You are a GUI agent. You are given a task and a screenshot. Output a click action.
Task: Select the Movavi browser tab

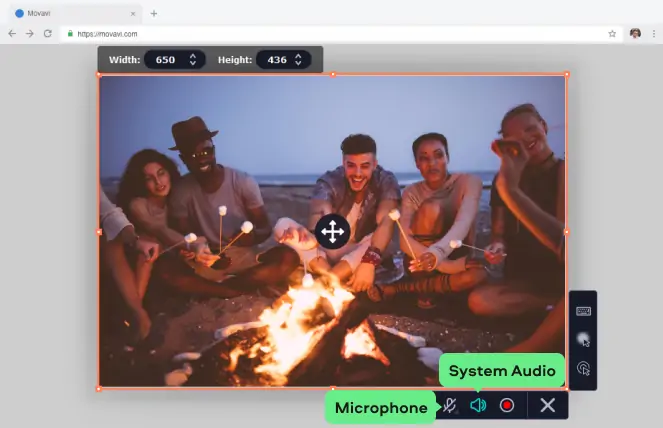coord(75,14)
